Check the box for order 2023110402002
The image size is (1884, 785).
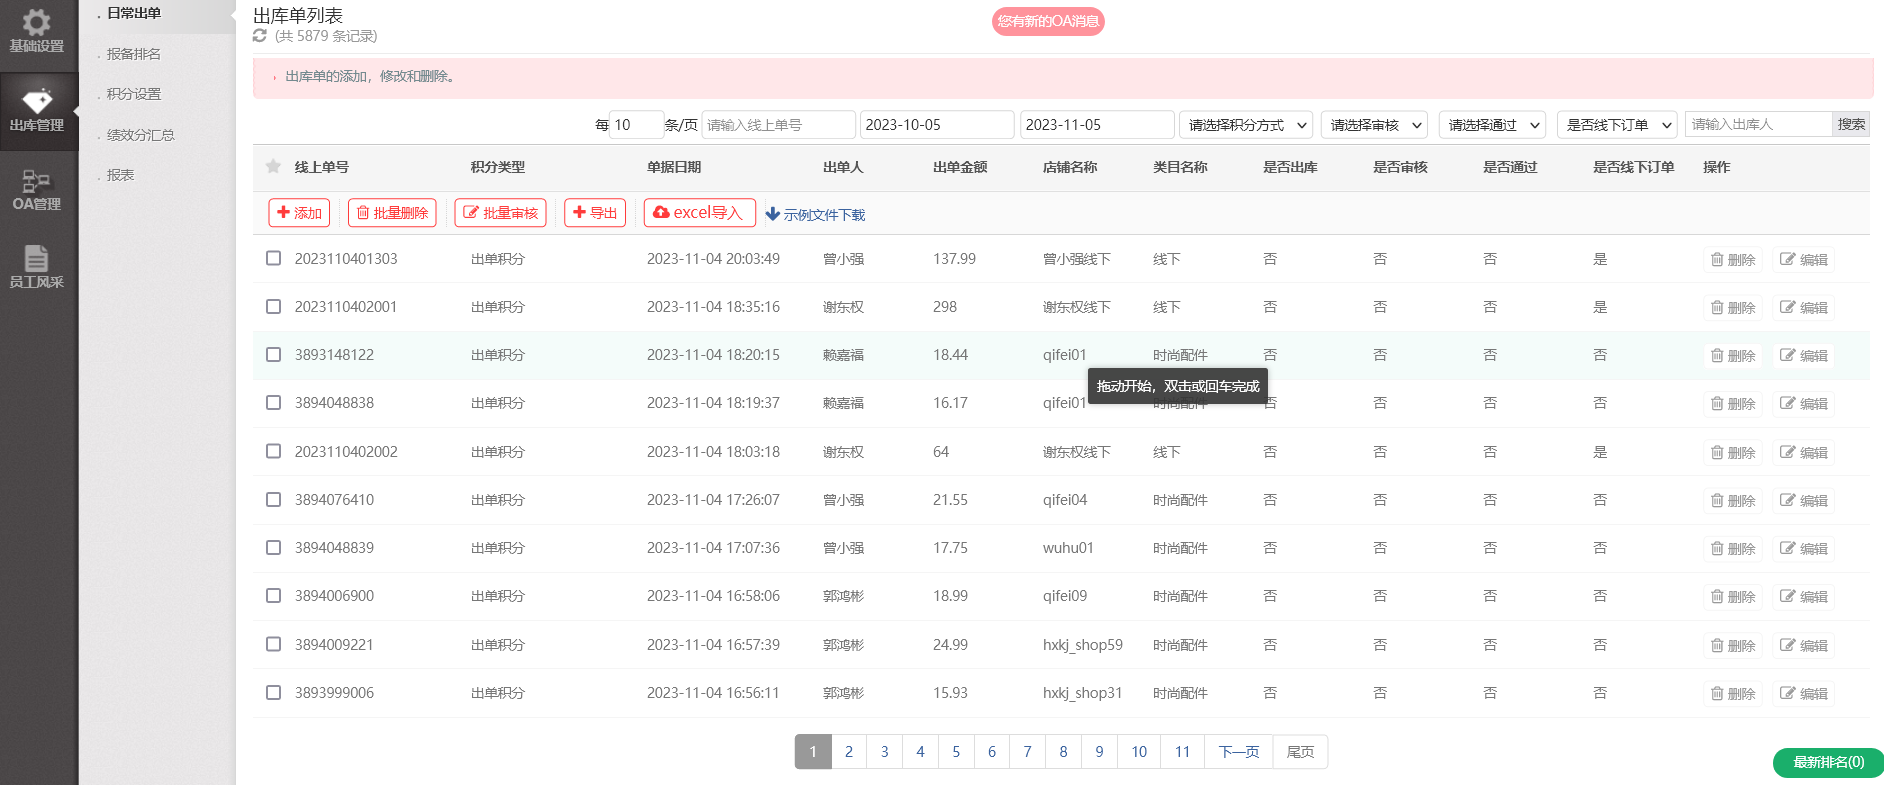point(273,451)
